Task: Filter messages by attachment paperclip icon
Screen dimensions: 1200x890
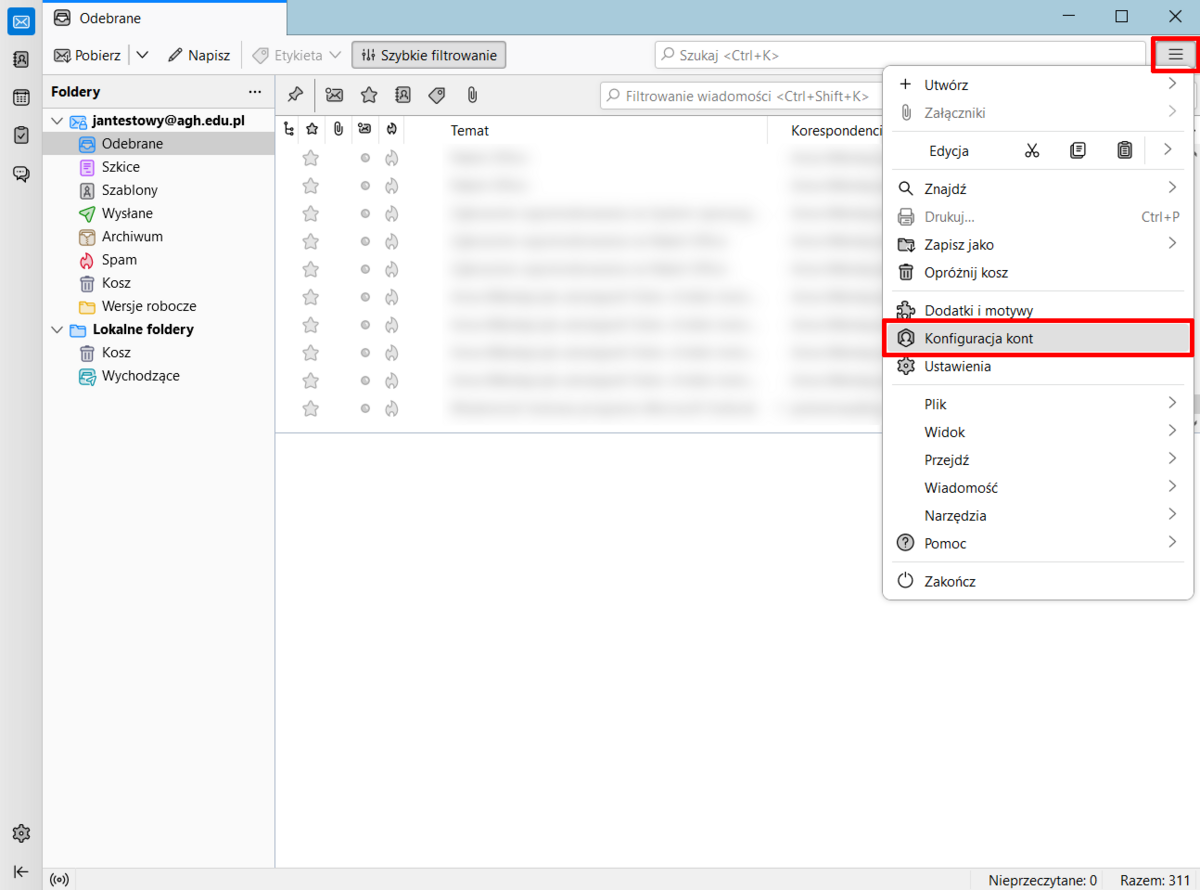Action: coord(471,95)
